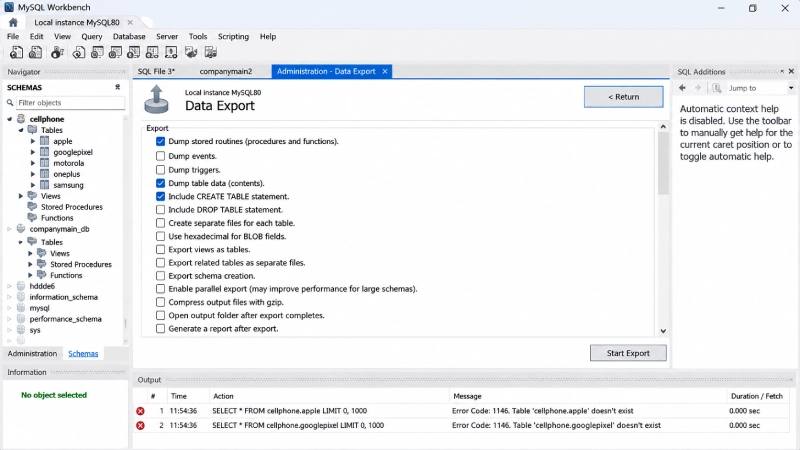
Task: Check Include DROP TABLE statement
Action: (x=160, y=210)
